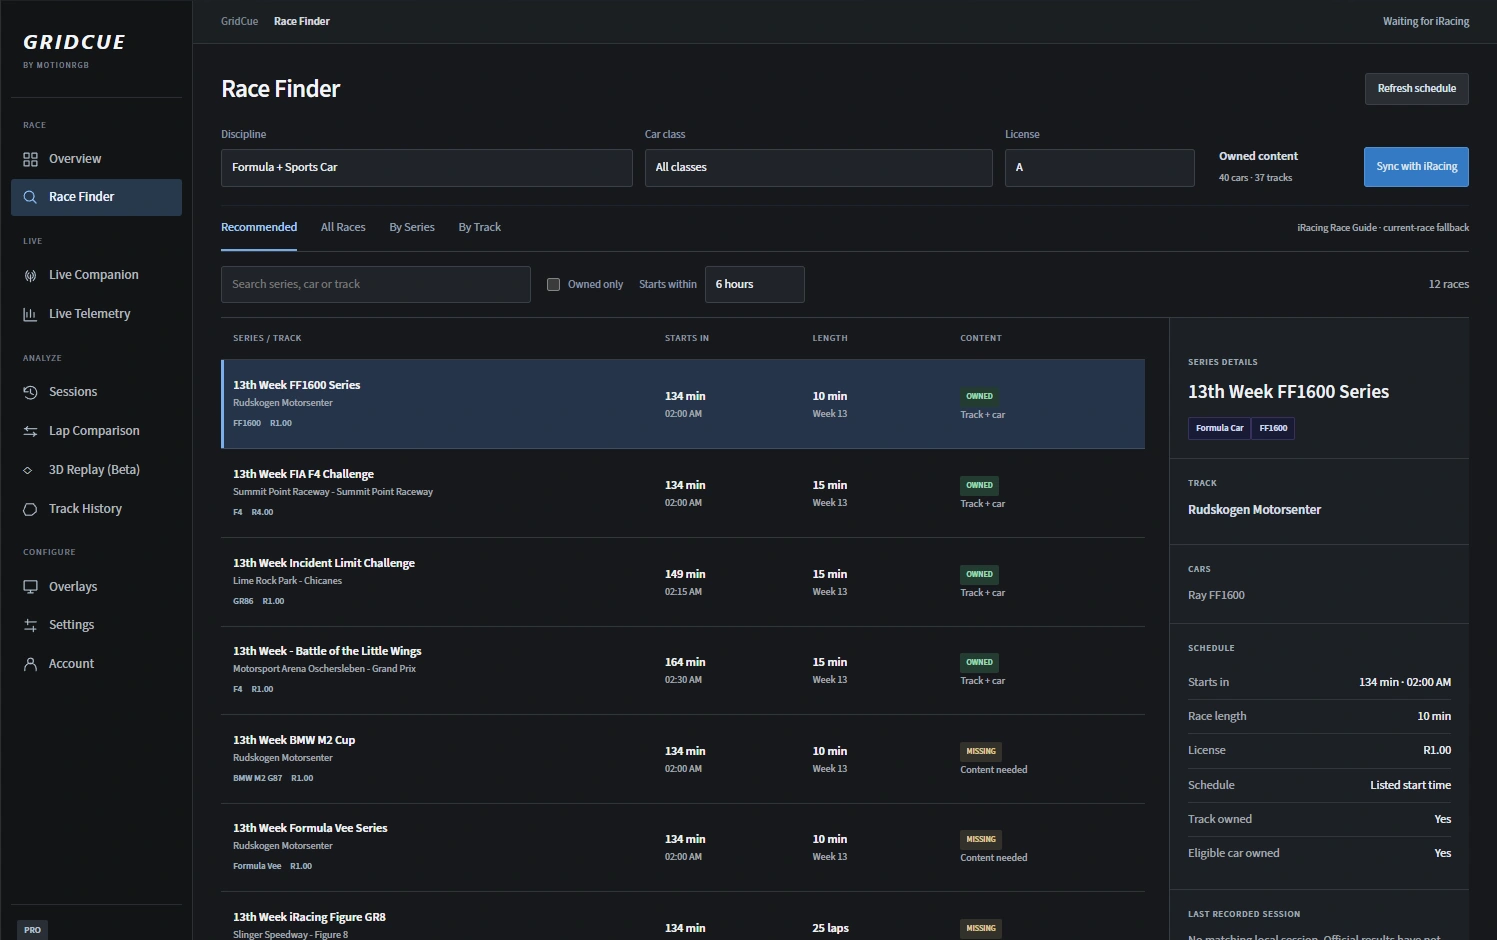Image resolution: width=1497 pixels, height=940 pixels.
Task: Click the CONTENT column header
Action: pos(981,339)
